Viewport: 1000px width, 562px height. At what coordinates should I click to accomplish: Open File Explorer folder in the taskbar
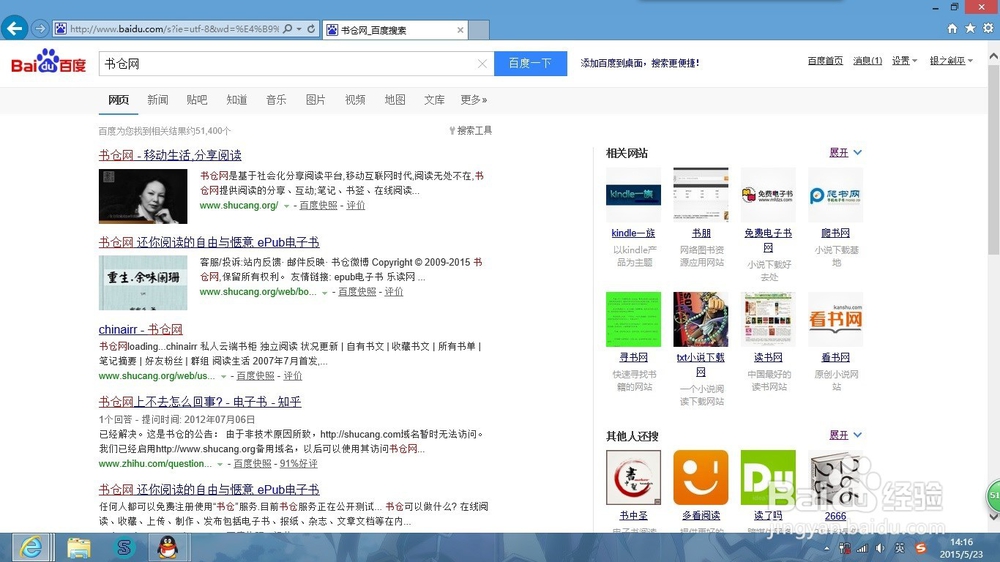[79, 547]
